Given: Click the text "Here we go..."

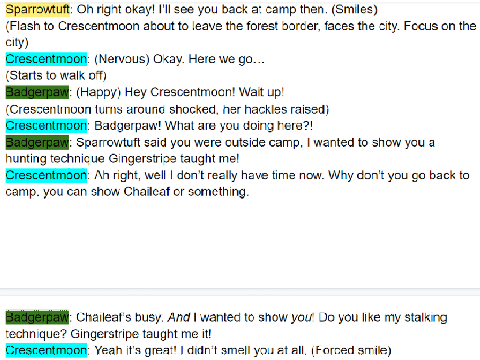Looking at the screenshot, I should pos(227,59).
